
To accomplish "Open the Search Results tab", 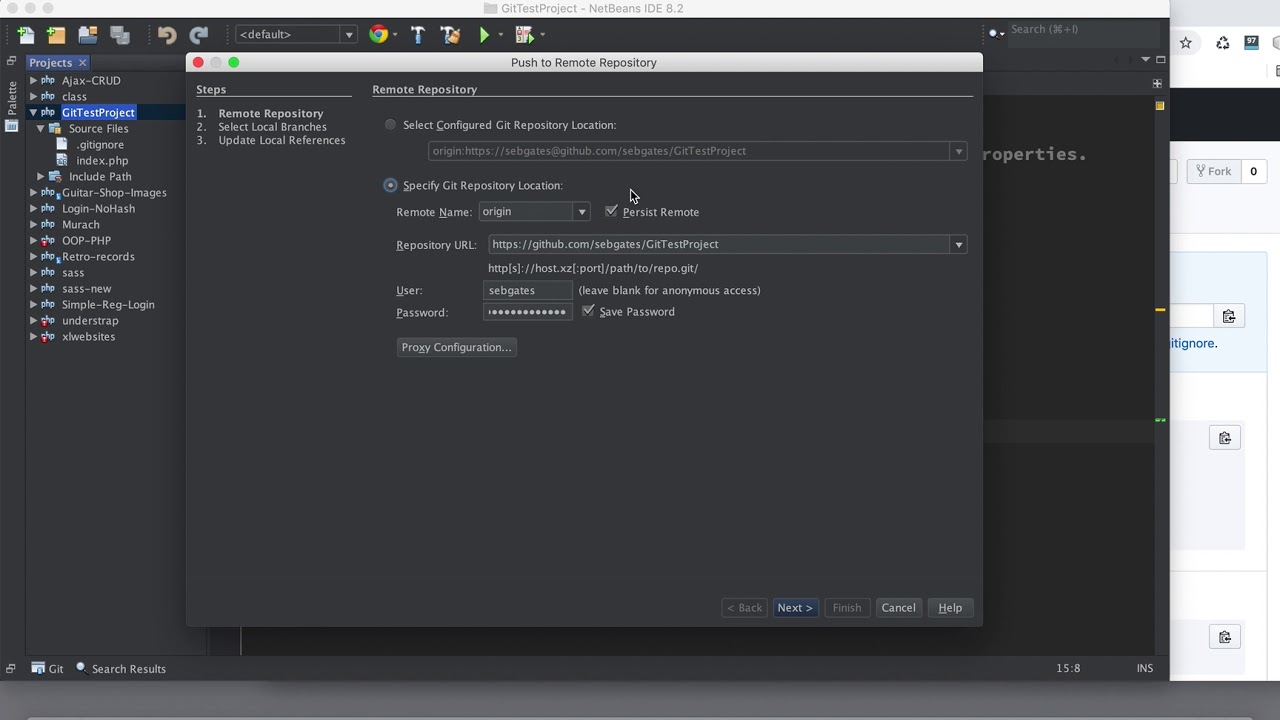I will coord(121,669).
